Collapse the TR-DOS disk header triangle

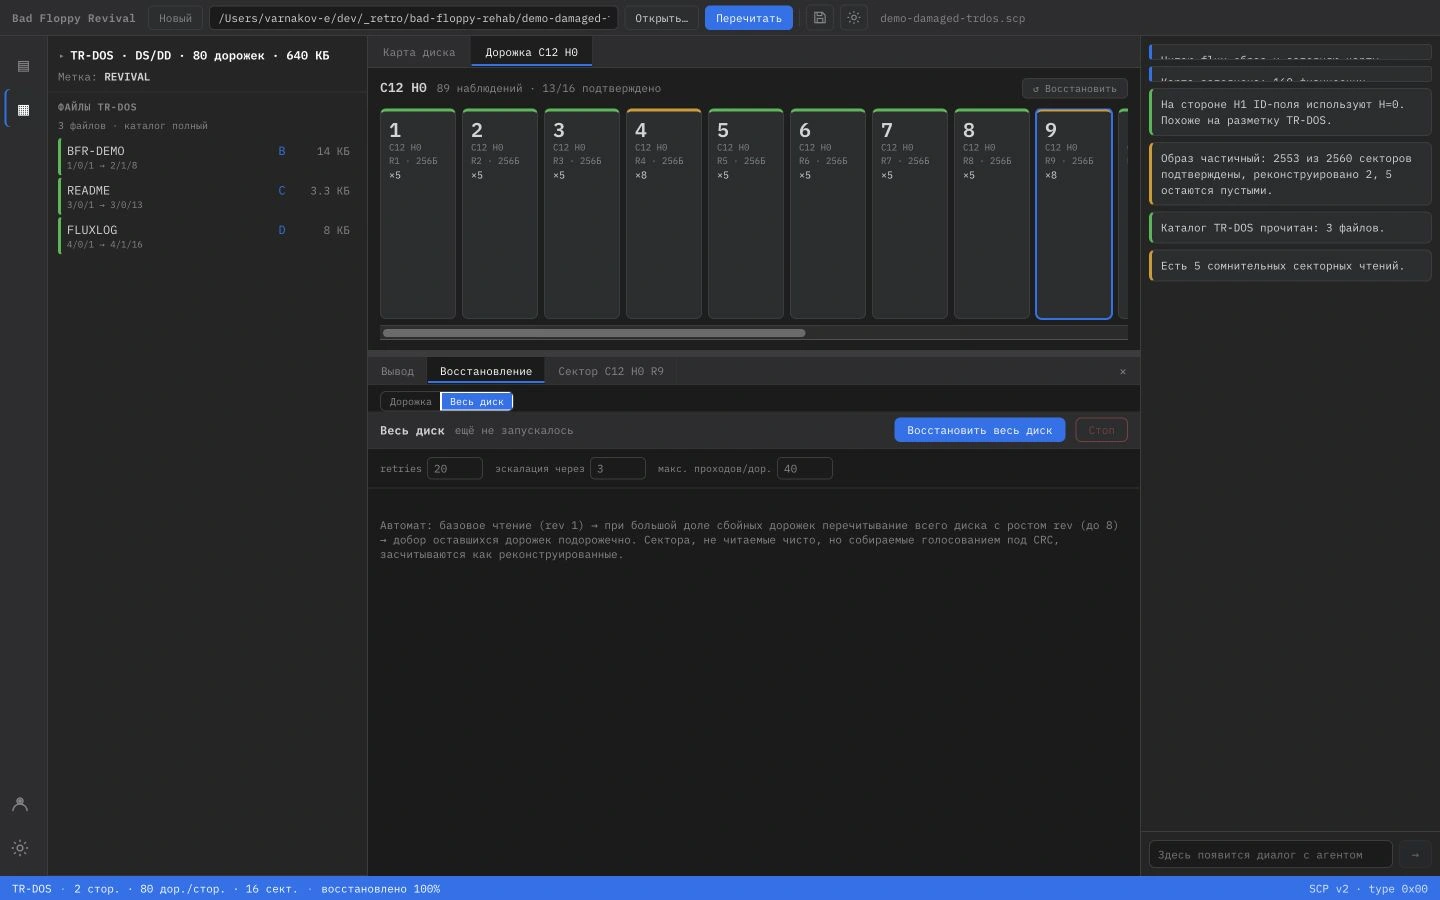[x=61, y=56]
